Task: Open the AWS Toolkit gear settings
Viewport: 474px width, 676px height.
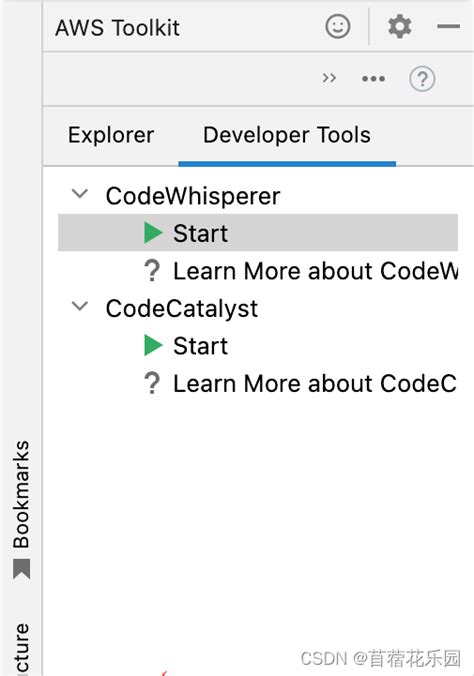Action: click(x=400, y=26)
